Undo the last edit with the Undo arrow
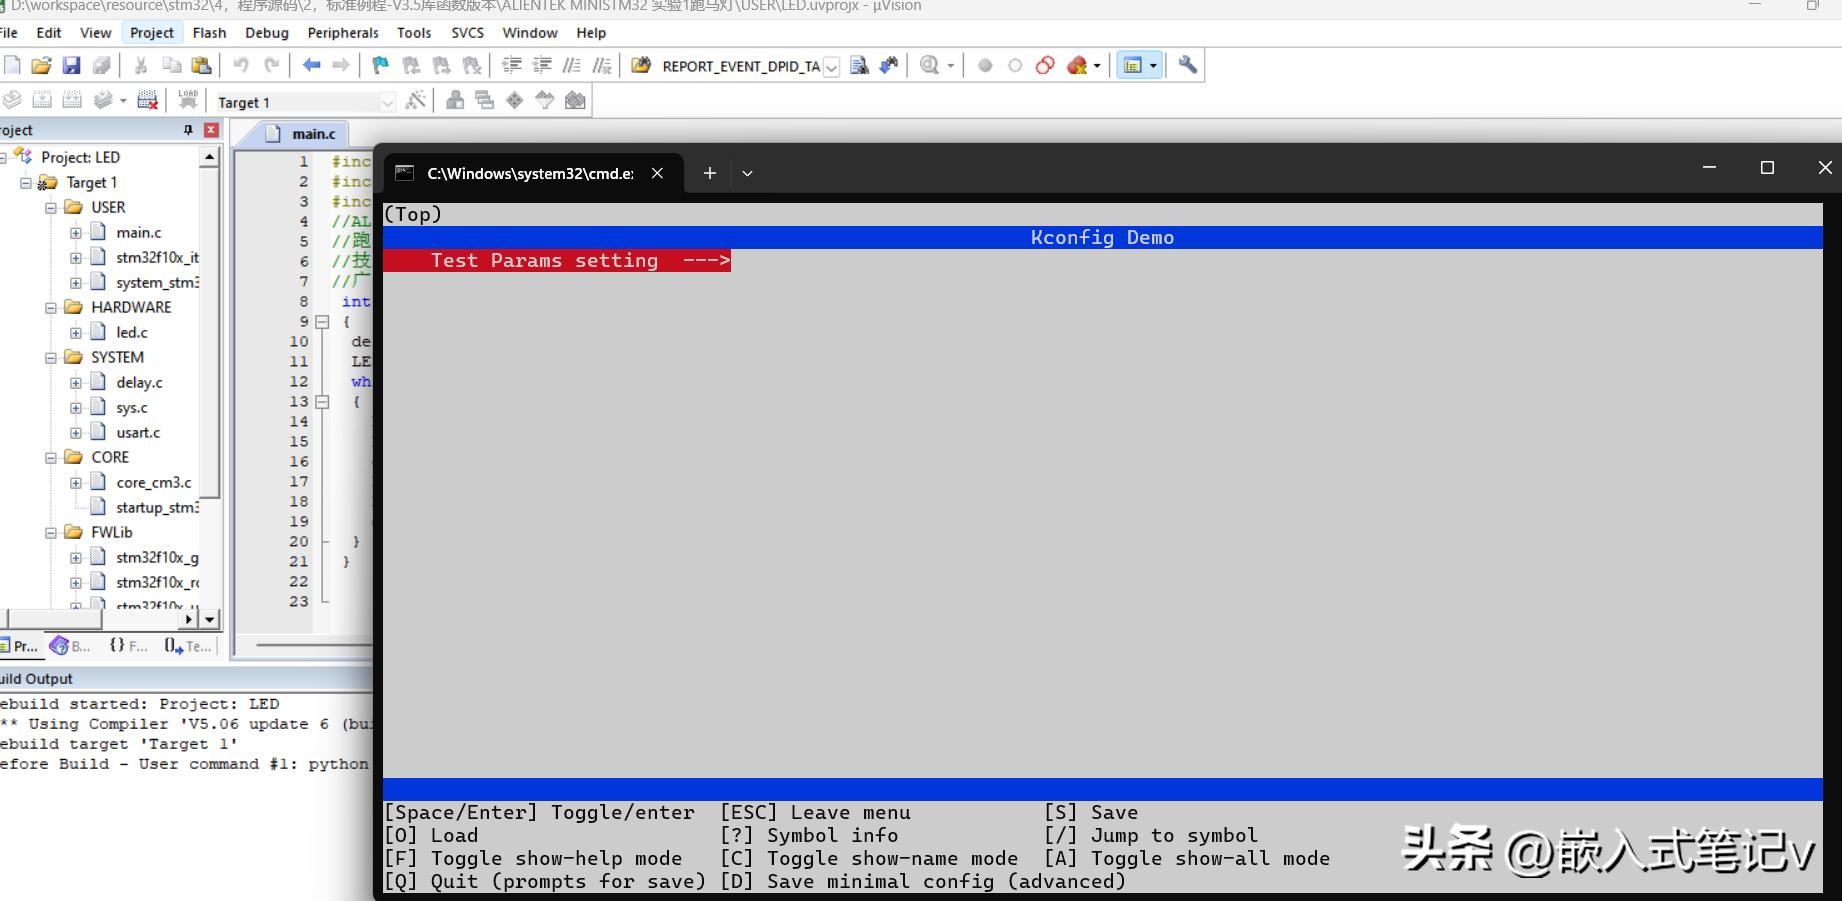 pos(240,65)
